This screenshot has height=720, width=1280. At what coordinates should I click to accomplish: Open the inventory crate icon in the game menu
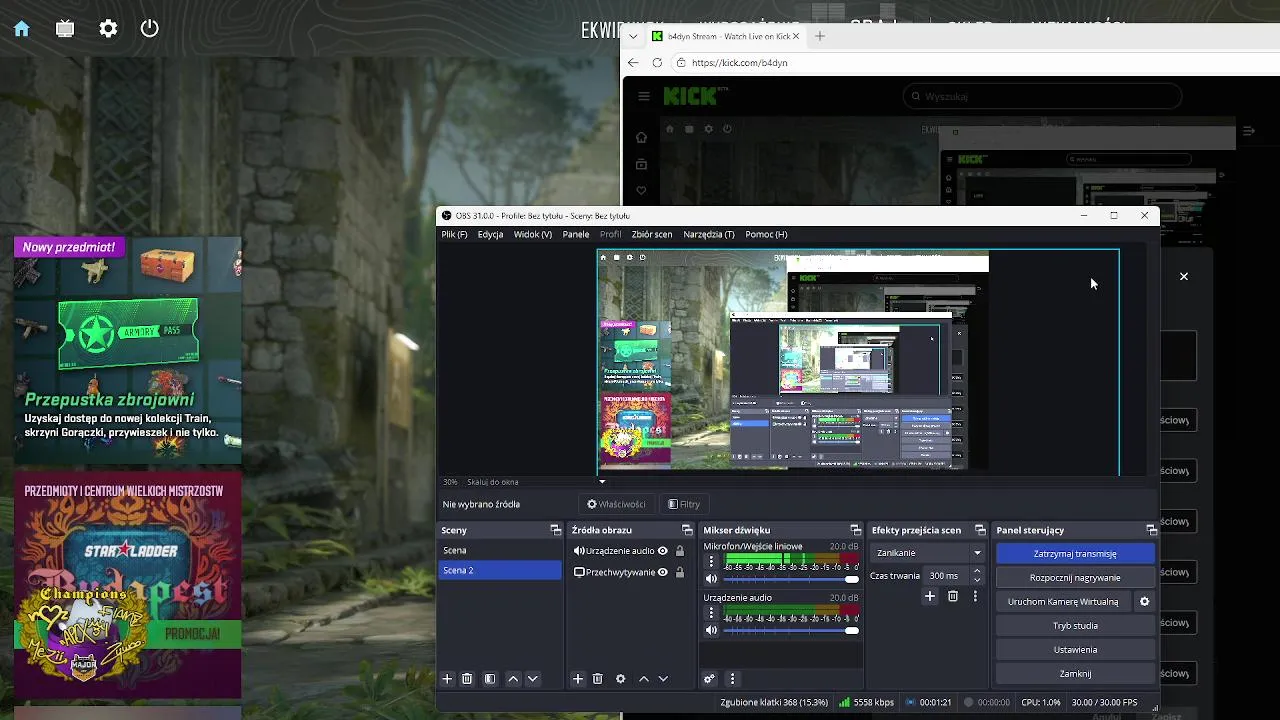click(x=65, y=29)
